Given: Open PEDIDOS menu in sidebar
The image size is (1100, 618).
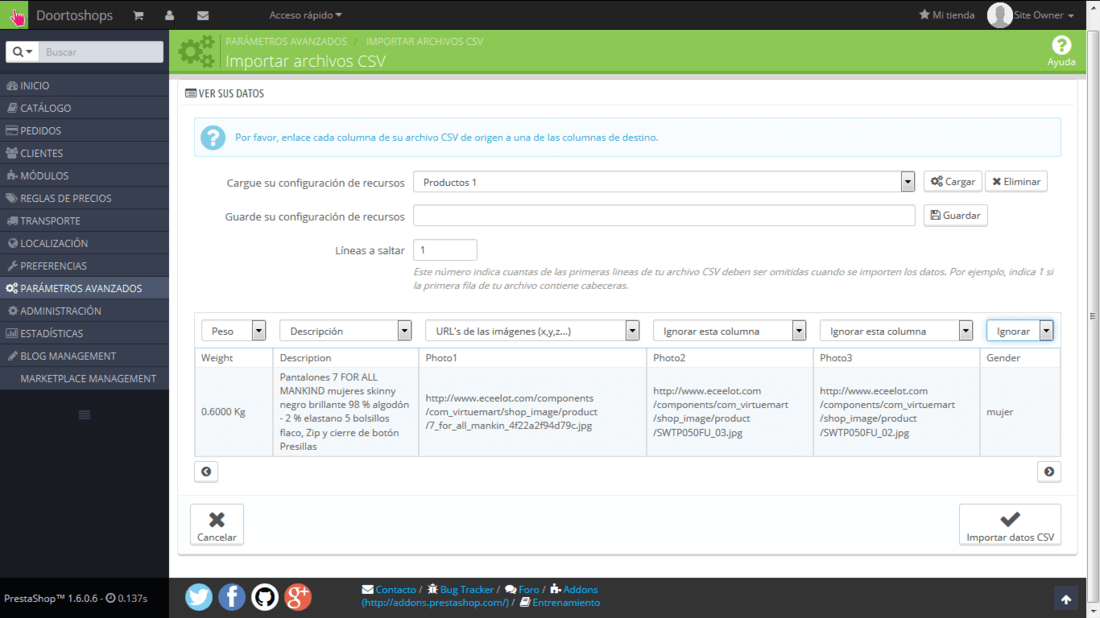Looking at the screenshot, I should pos(84,130).
